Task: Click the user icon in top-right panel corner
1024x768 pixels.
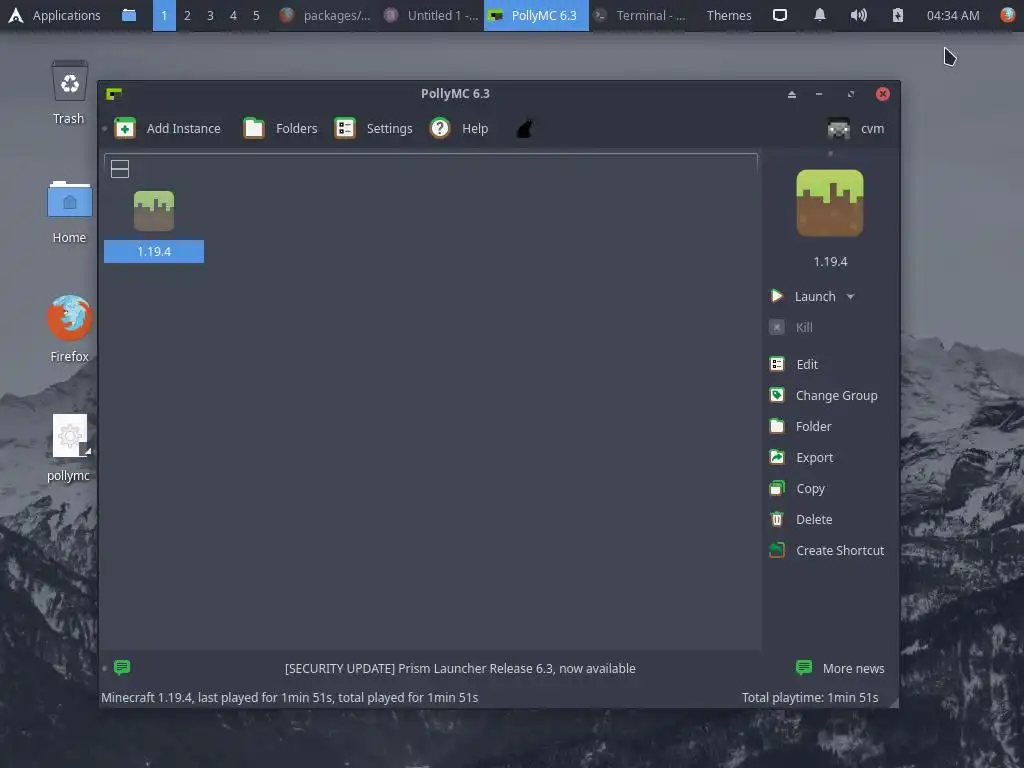Action: (x=1008, y=15)
